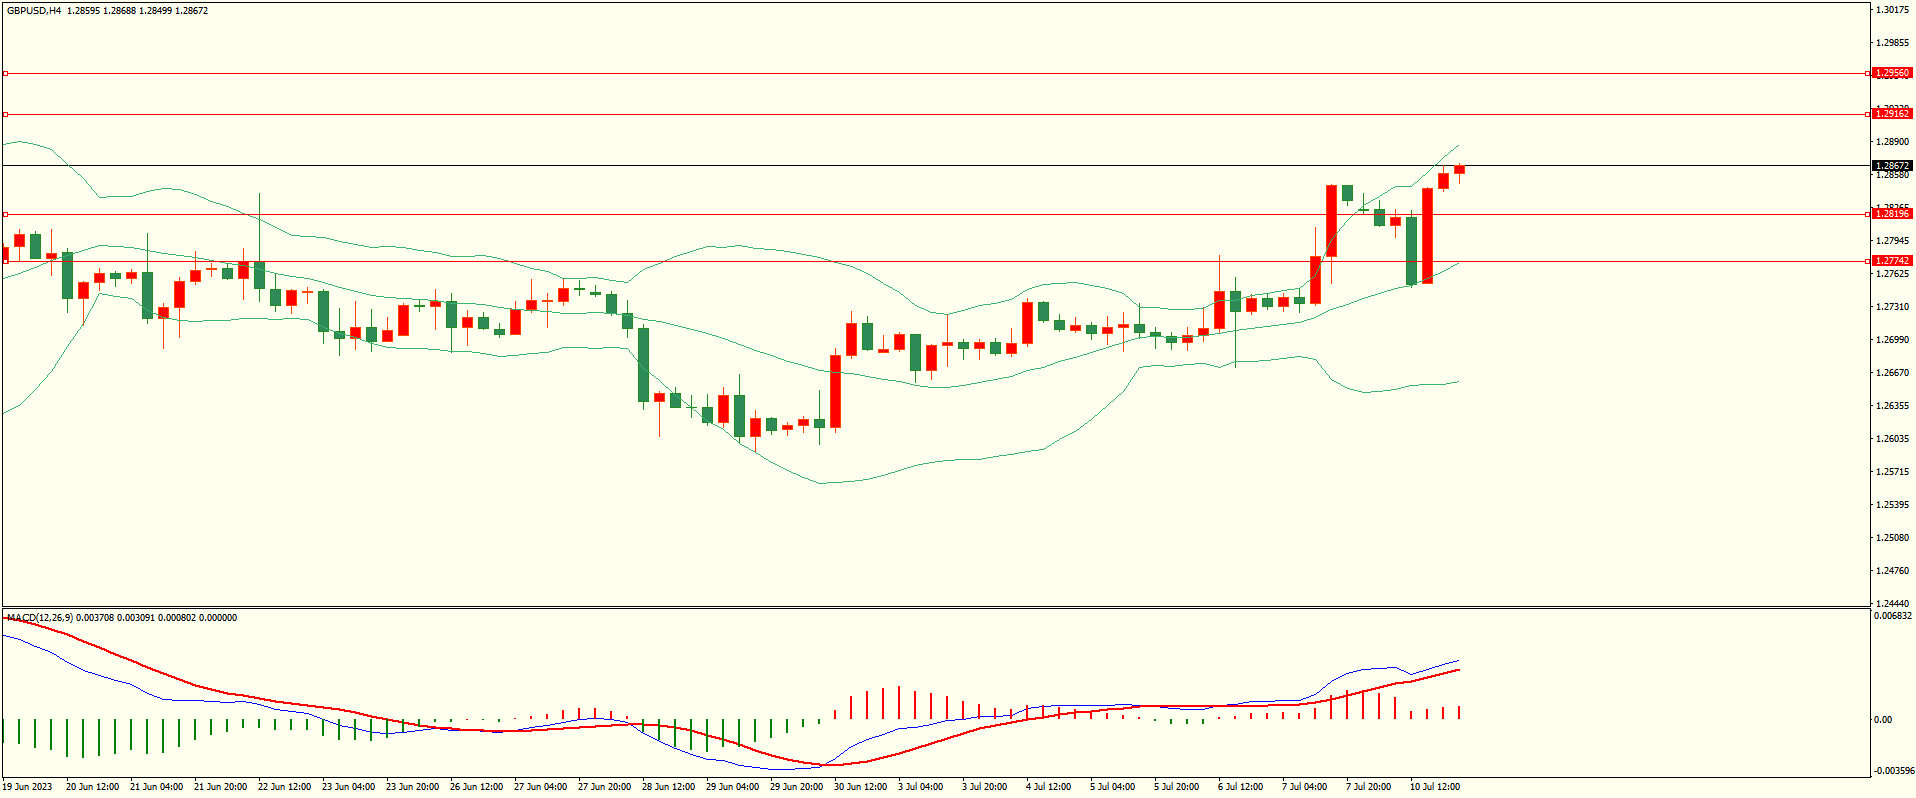Click the 1.24440 bottom price scale value
This screenshot has width=1916, height=798.
(1892, 604)
